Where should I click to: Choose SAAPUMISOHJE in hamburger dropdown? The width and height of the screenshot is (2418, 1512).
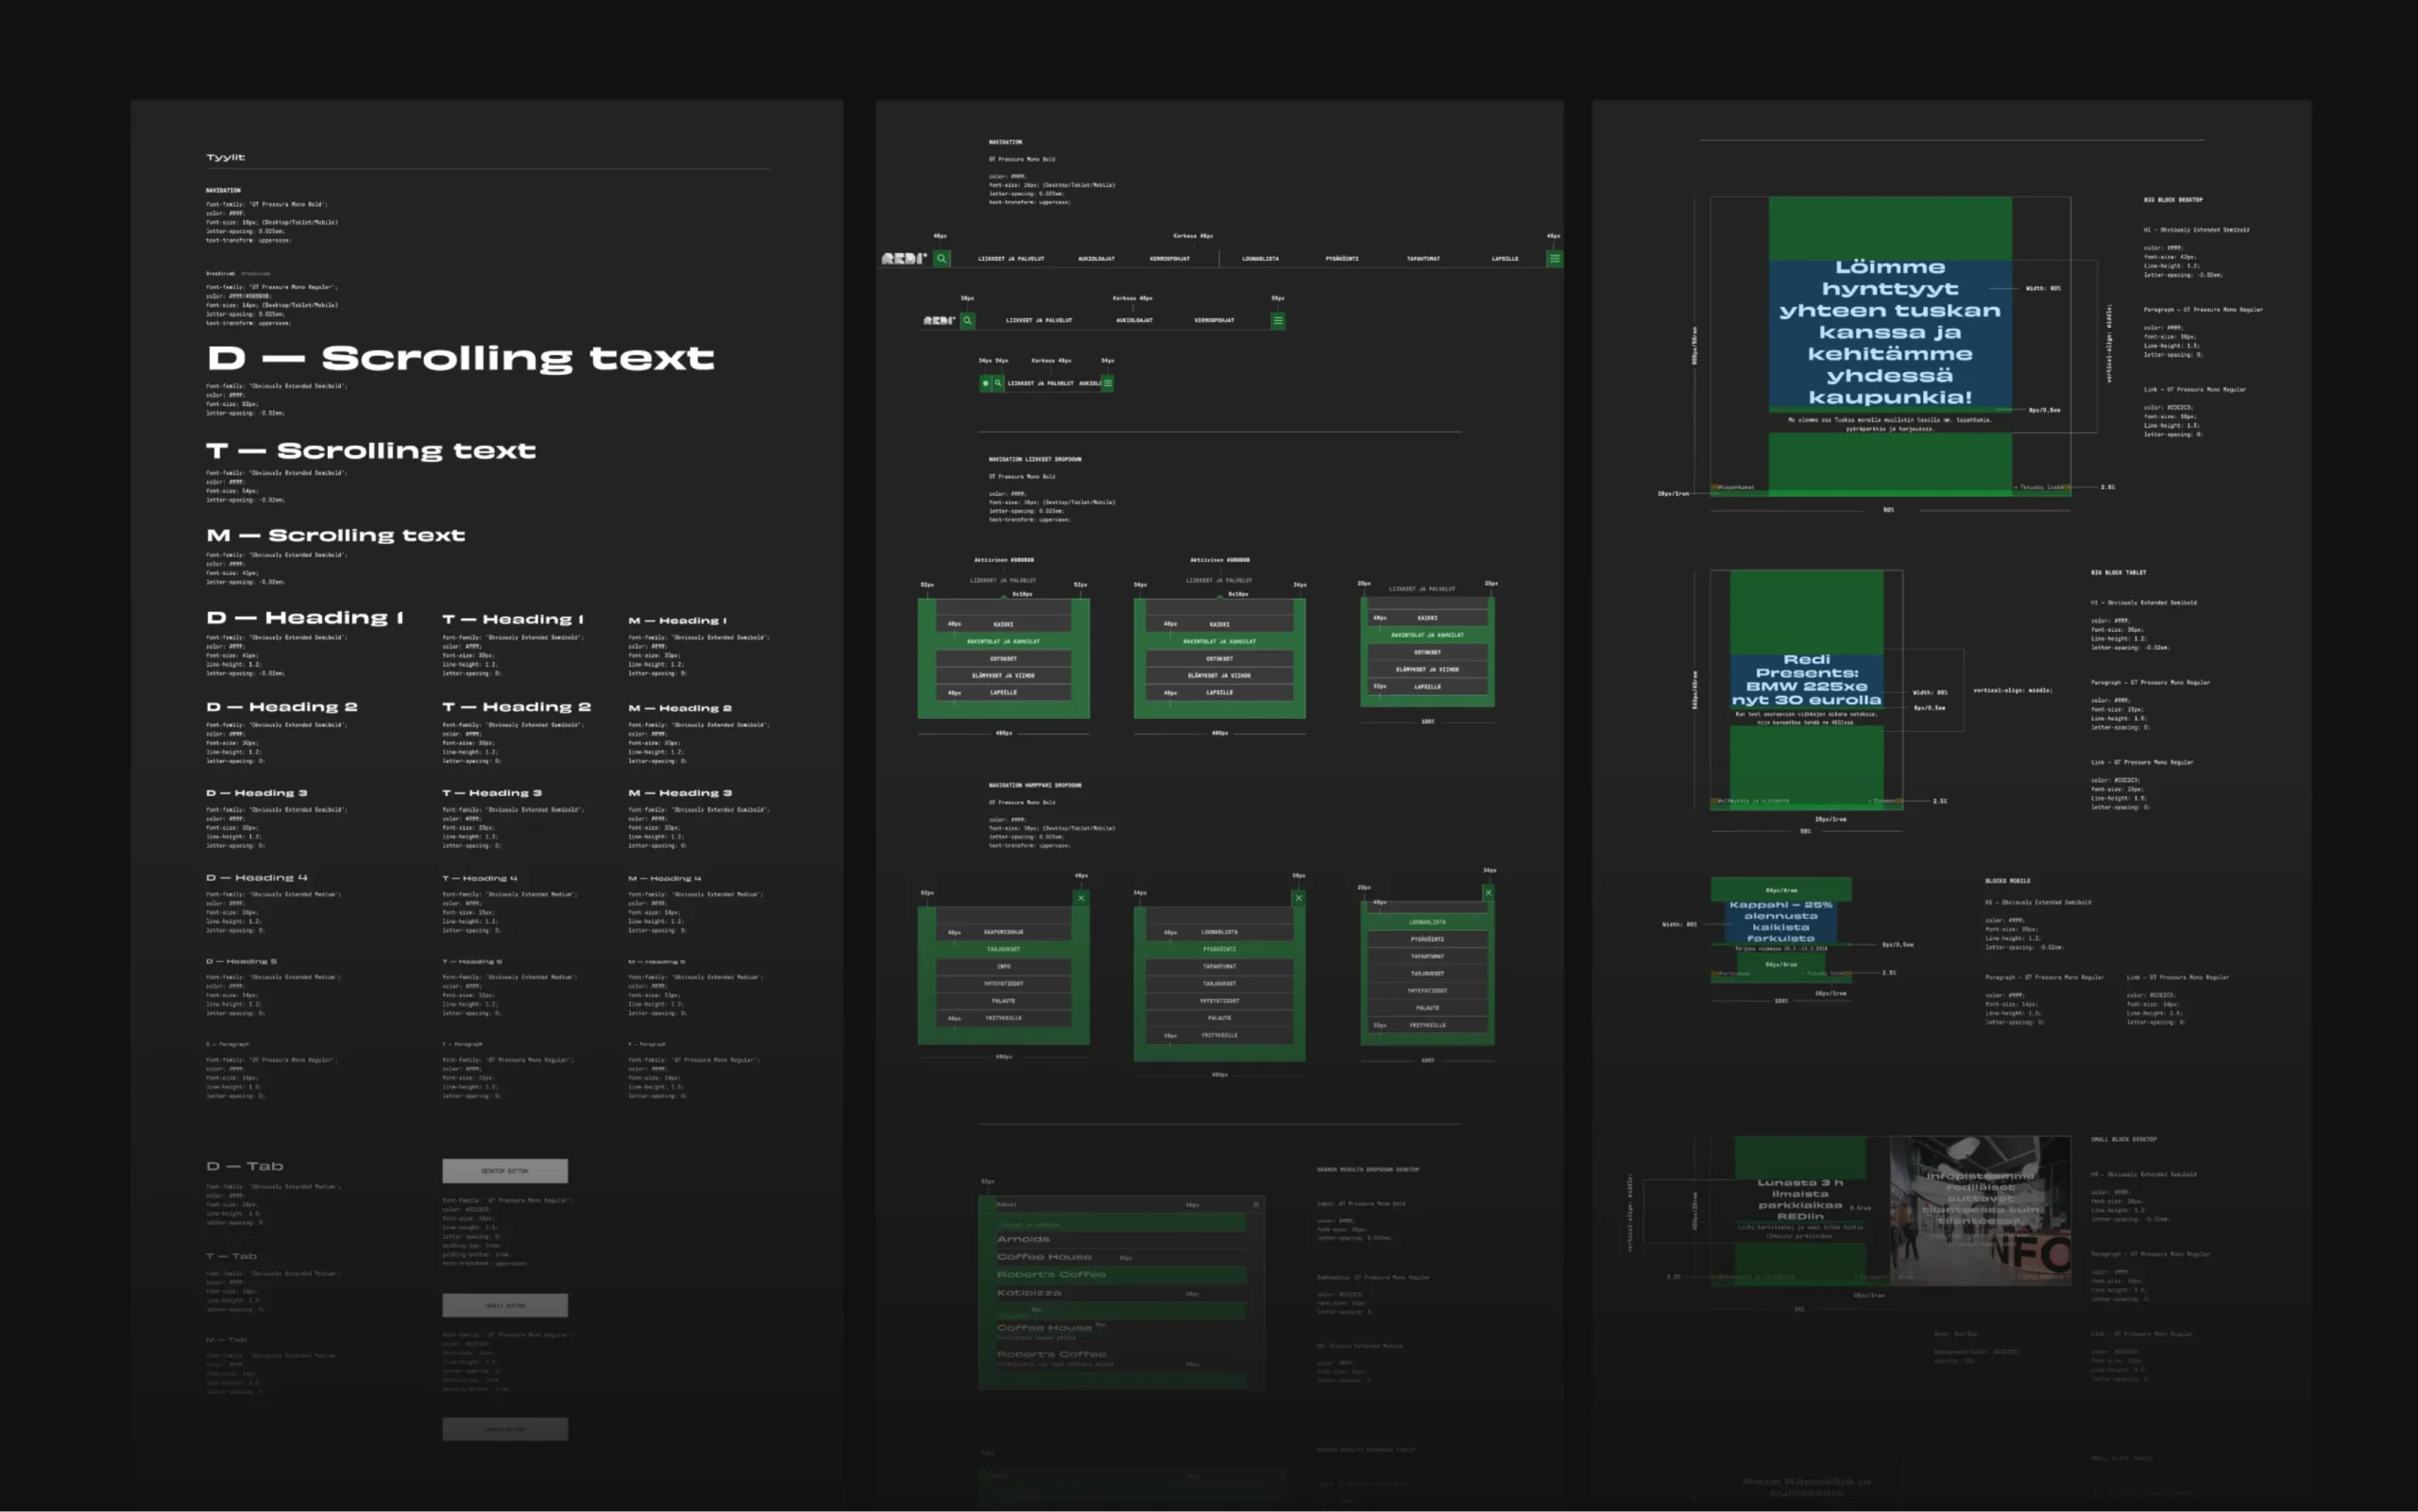(1003, 932)
